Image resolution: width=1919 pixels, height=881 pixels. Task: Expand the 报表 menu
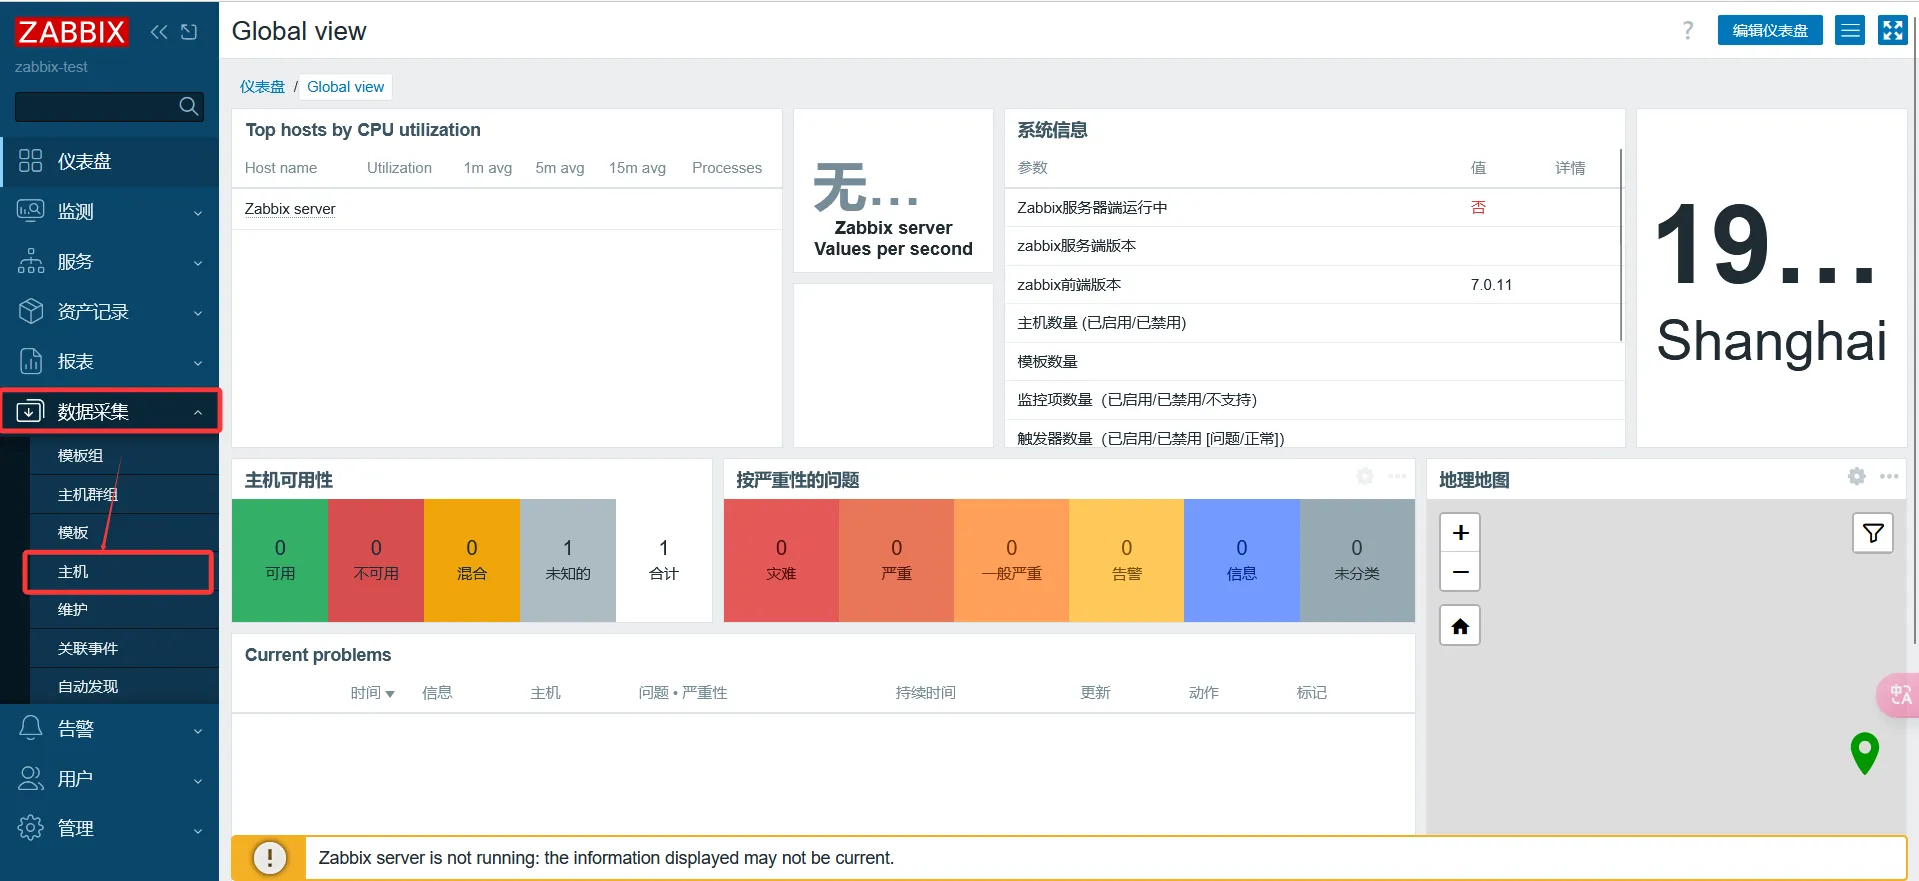tap(110, 361)
